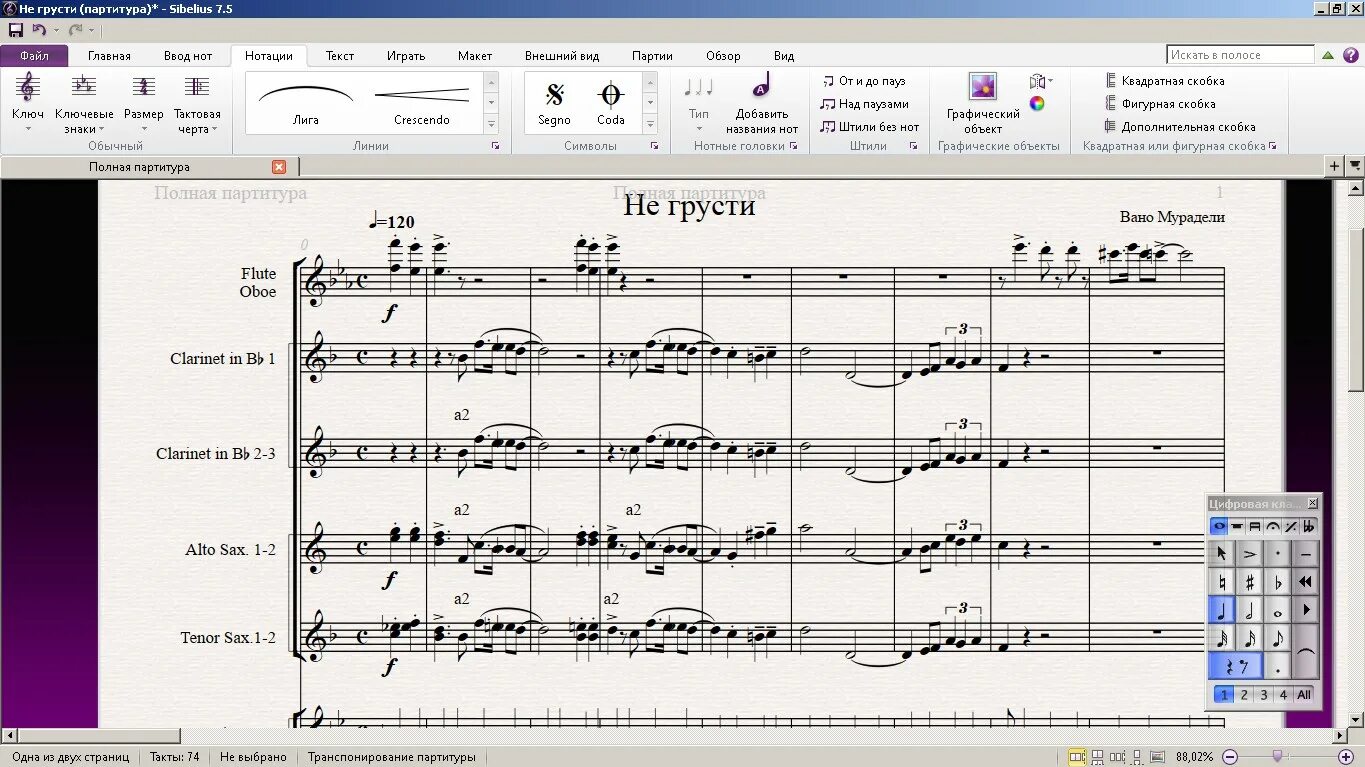Choose sixteenth note on keypad
This screenshot has width=1365, height=767.
coord(1249,638)
